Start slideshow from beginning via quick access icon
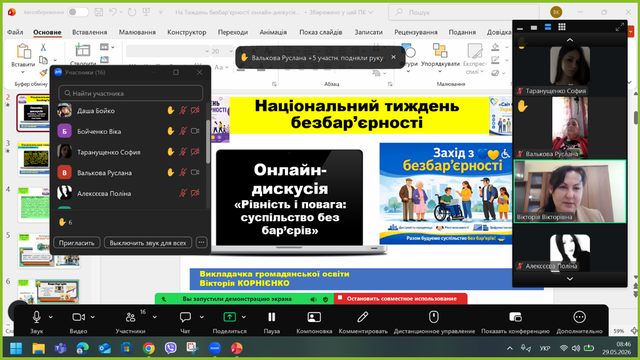 146,12
